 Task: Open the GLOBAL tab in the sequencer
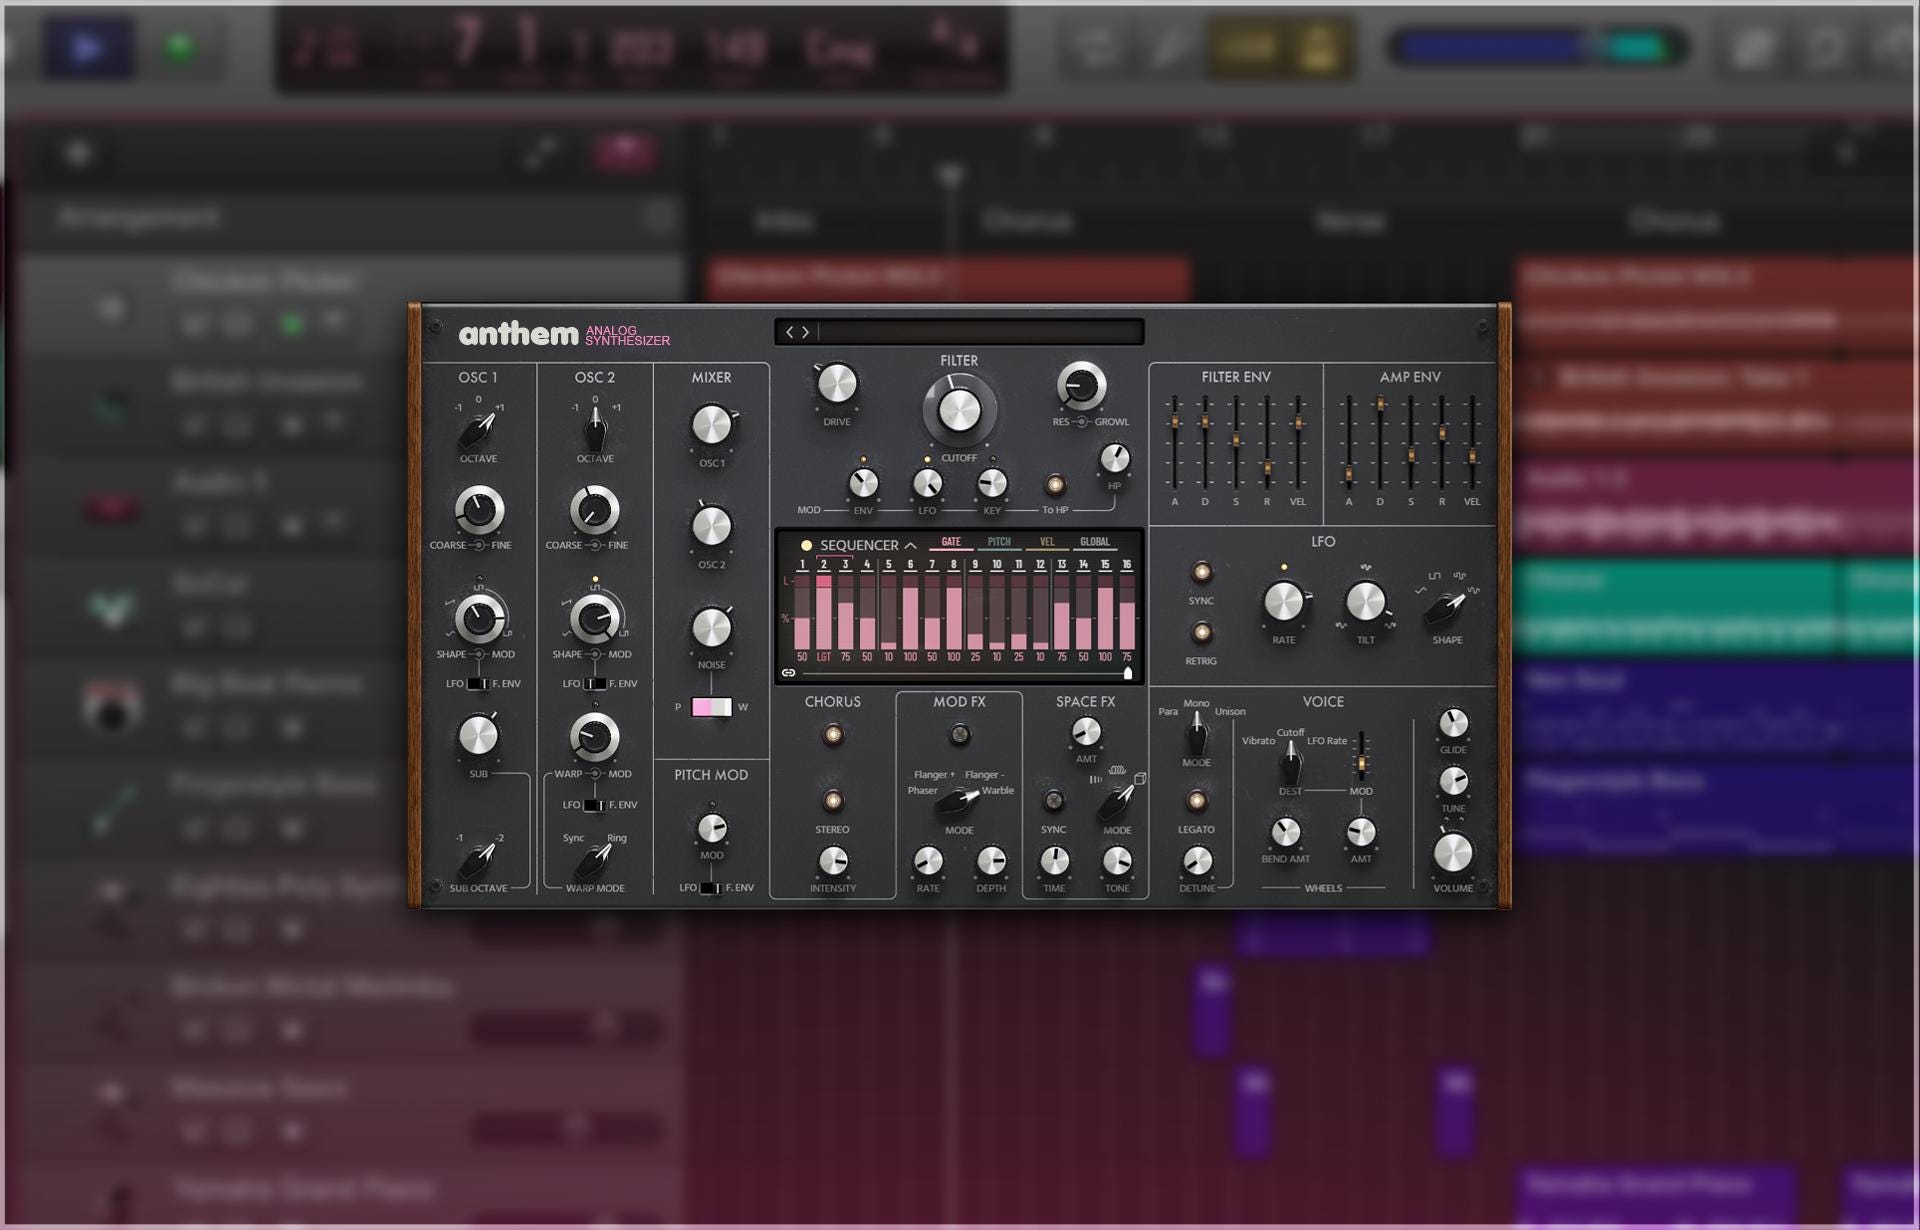point(1095,542)
